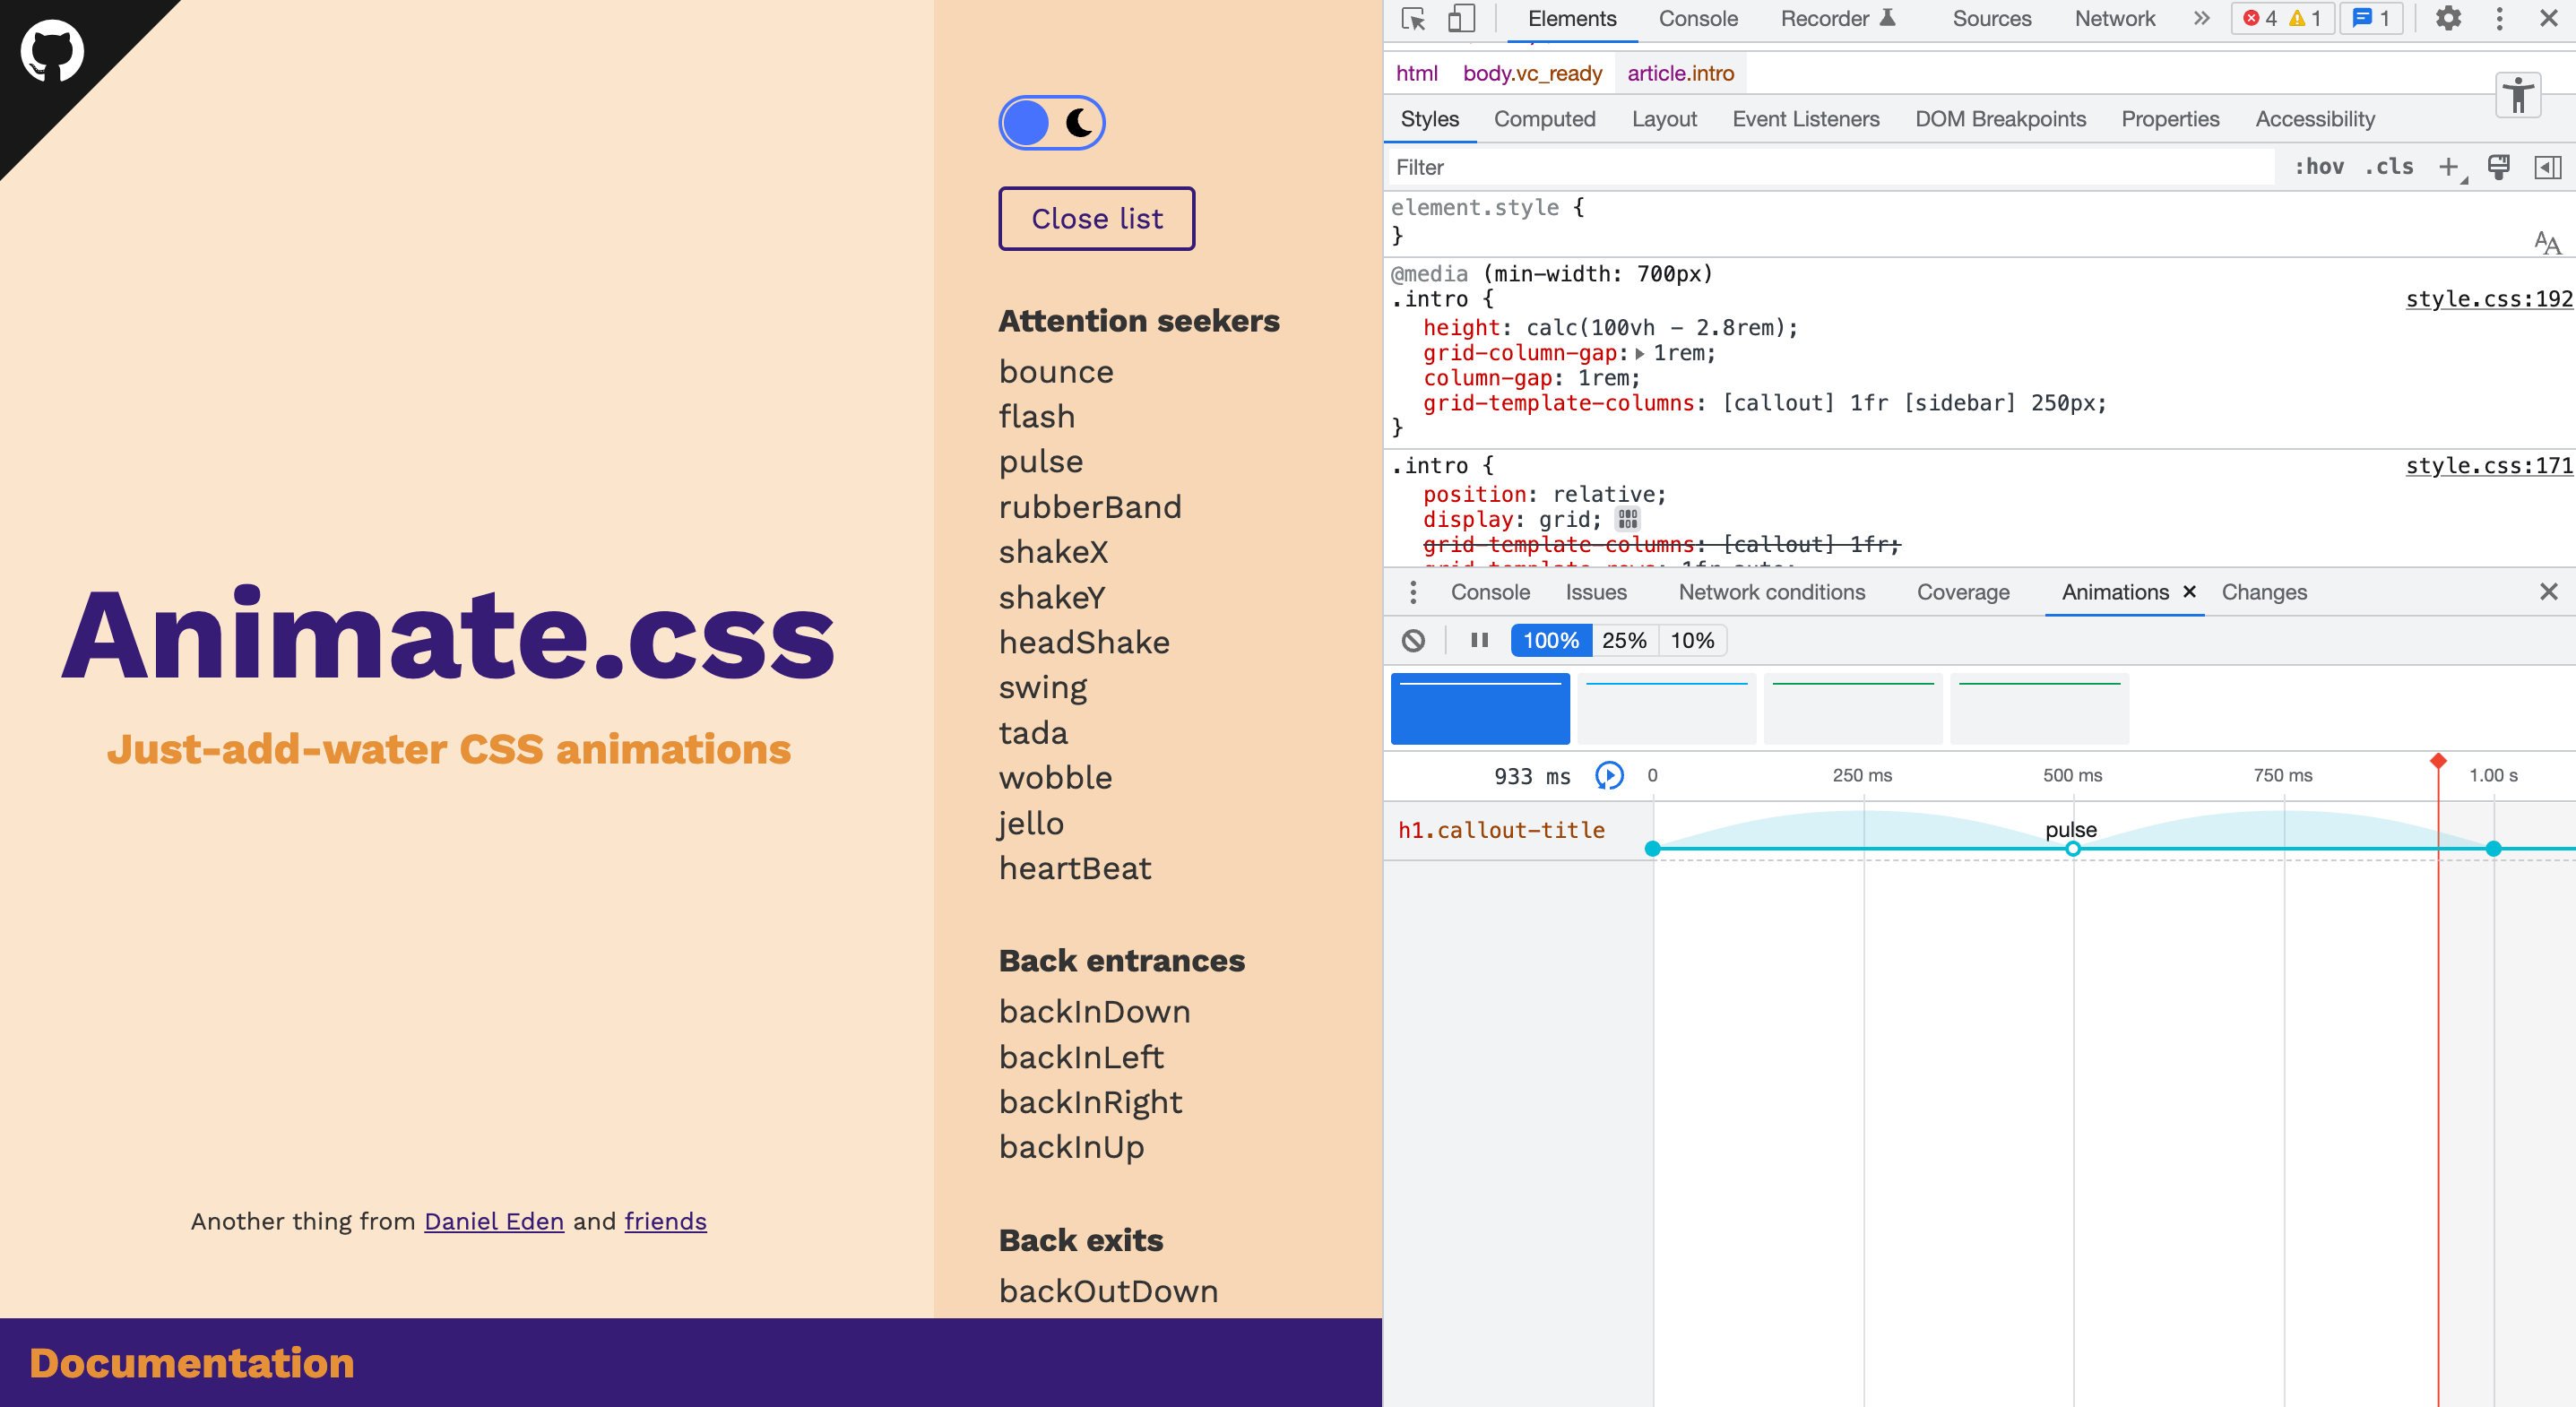Pause all animations button

click(x=1479, y=640)
